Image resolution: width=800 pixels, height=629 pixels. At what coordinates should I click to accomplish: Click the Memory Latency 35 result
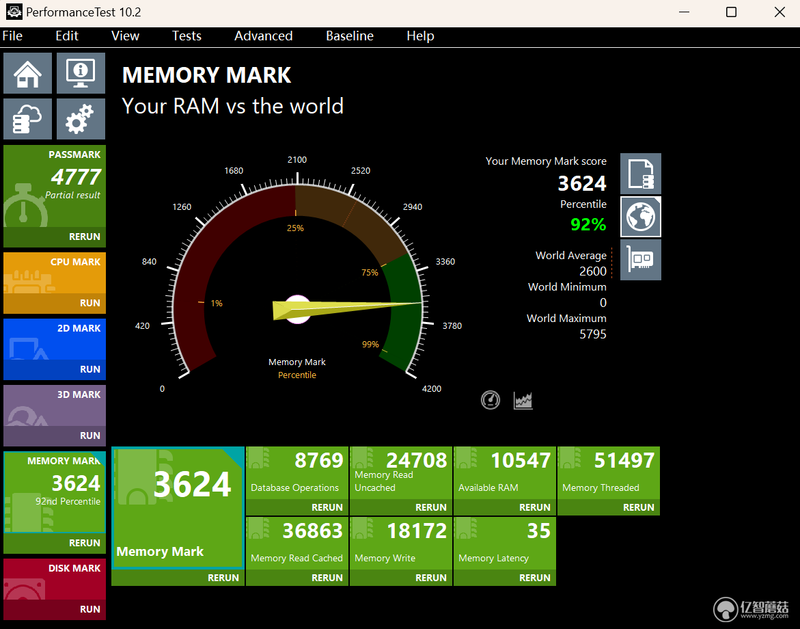tap(505, 544)
